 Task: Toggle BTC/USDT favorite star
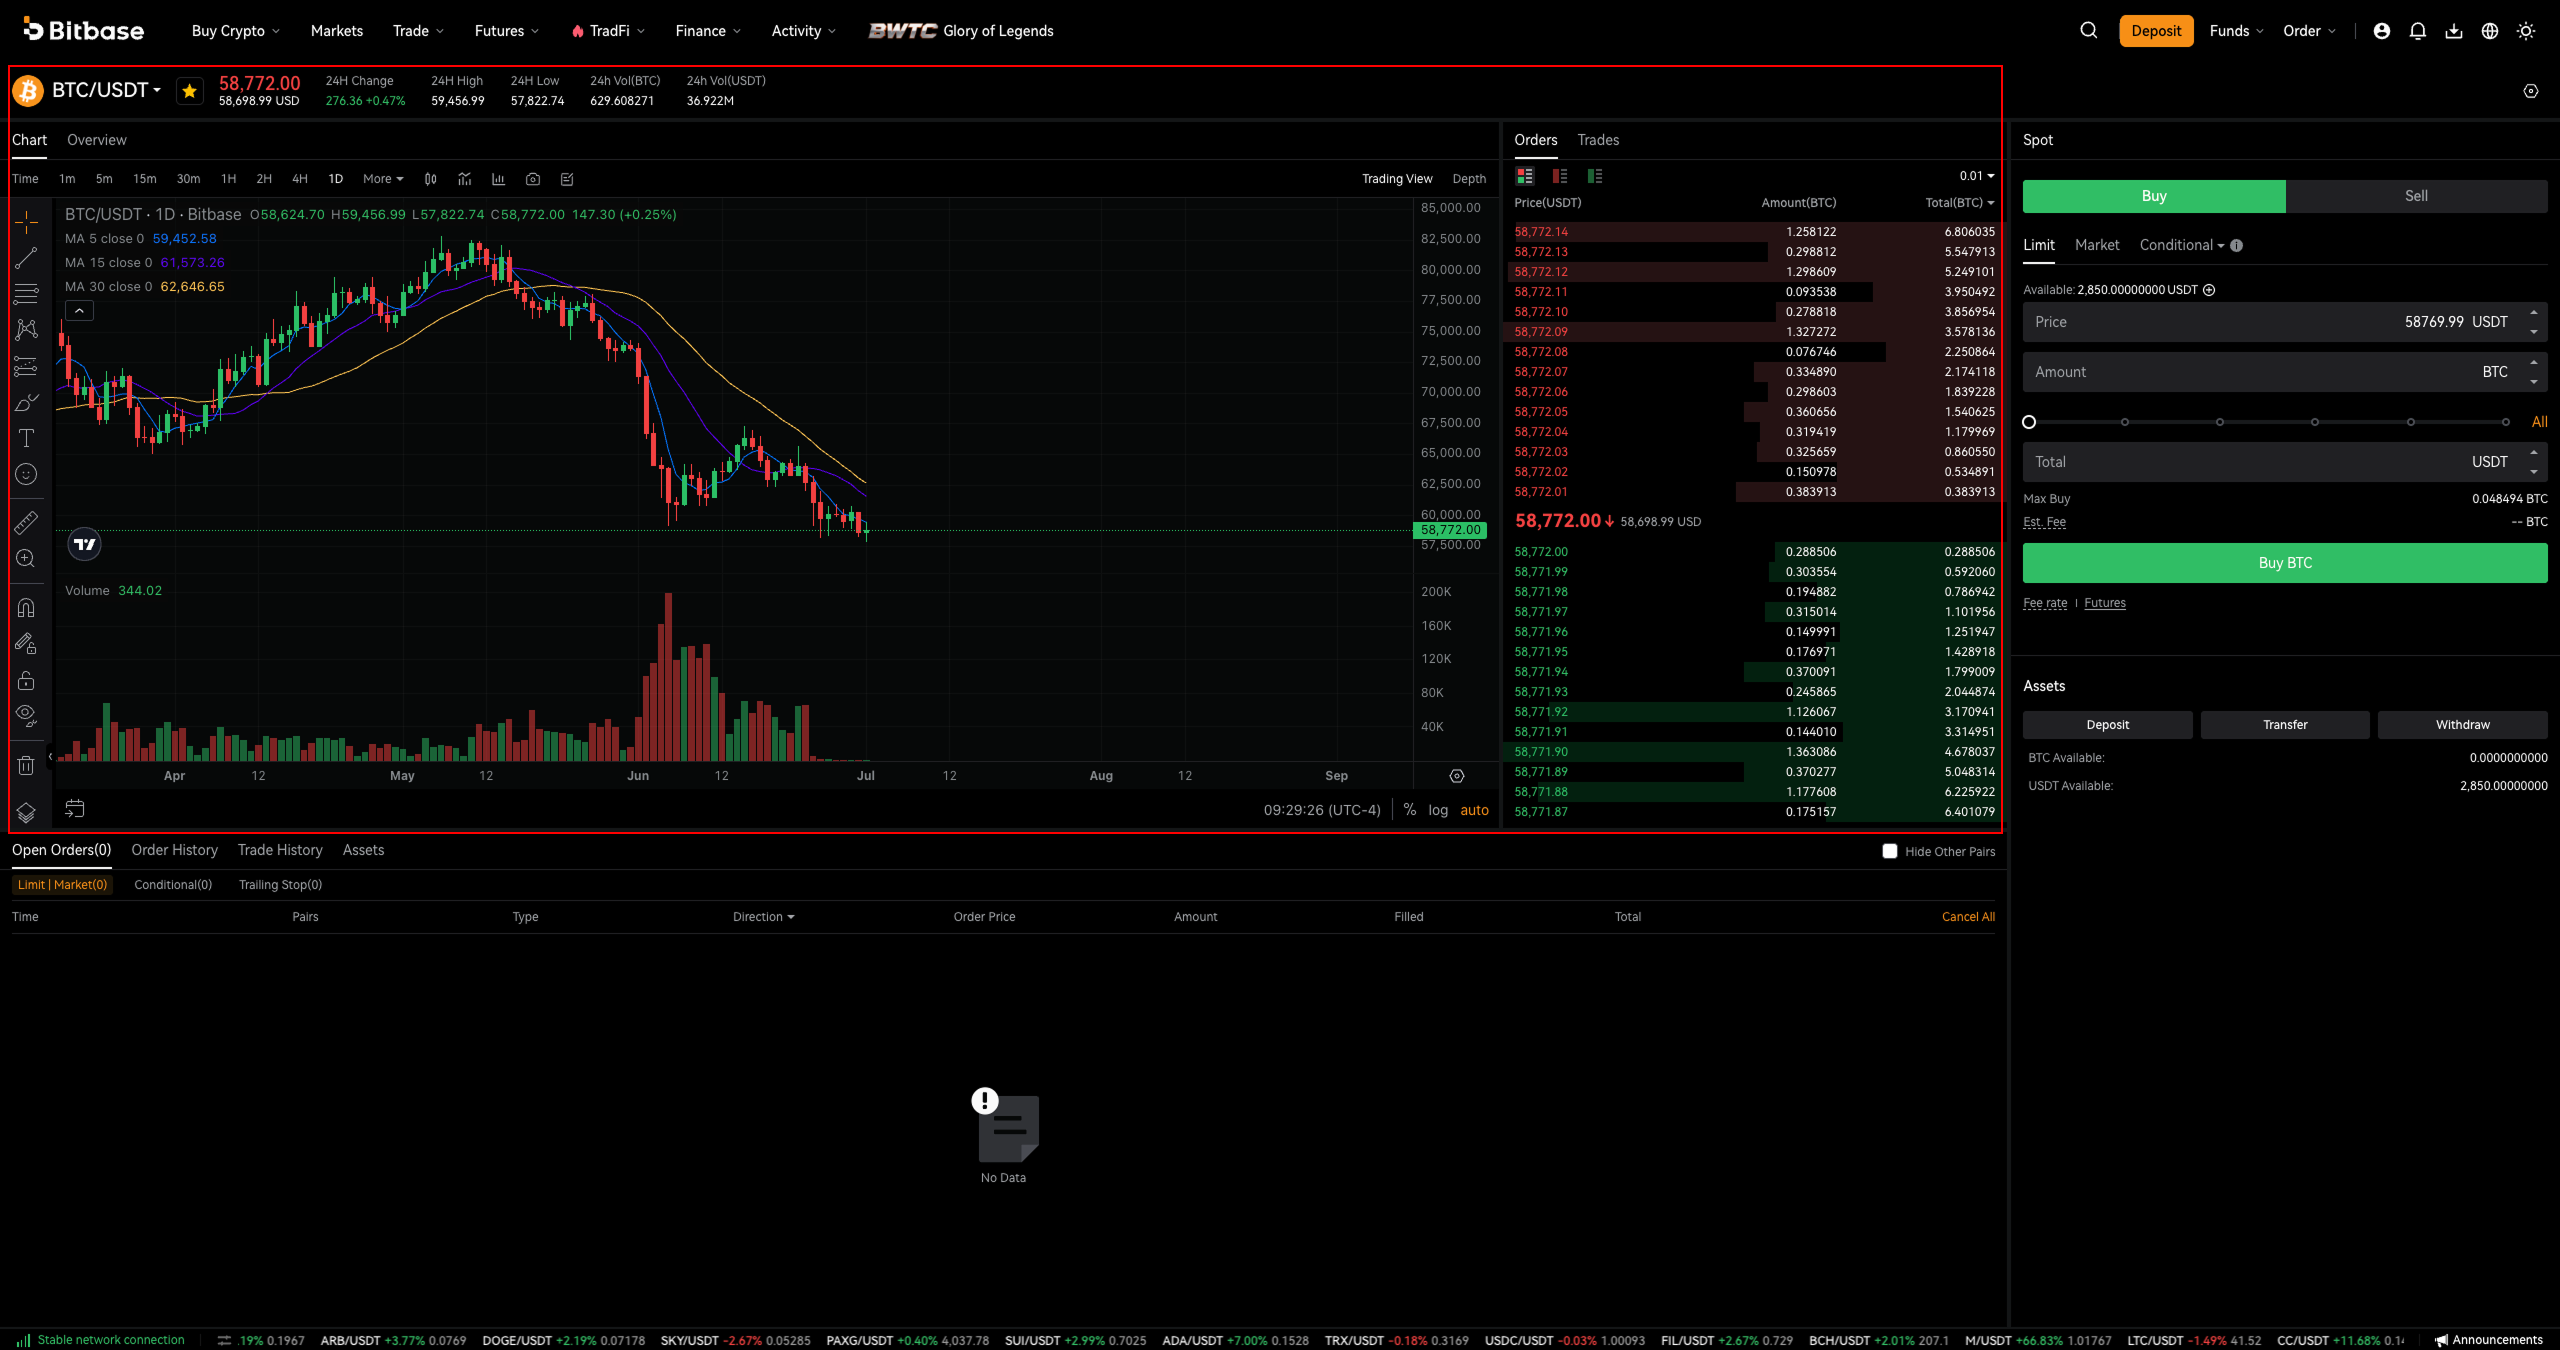tap(189, 91)
